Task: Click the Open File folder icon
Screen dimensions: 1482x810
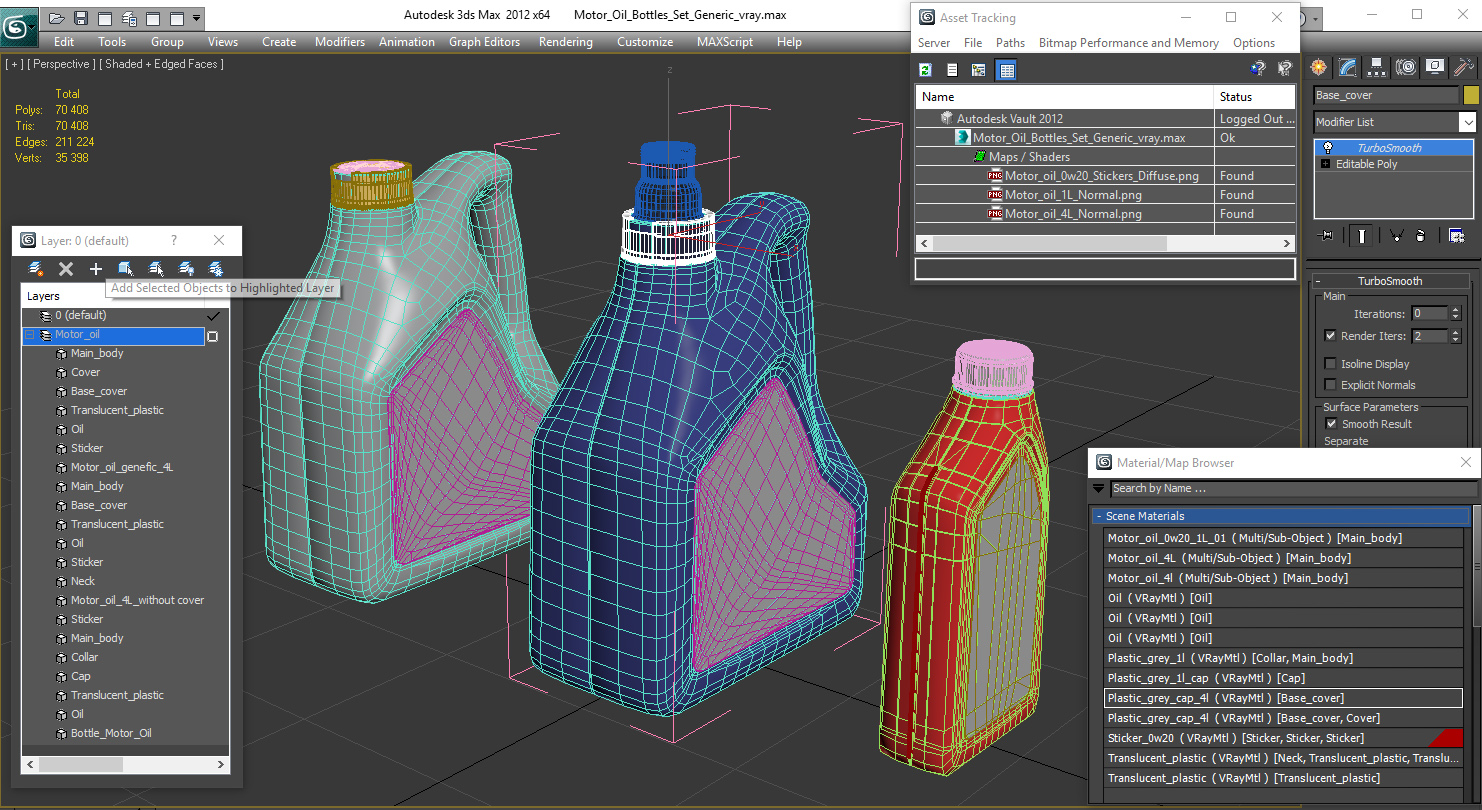Action: (57, 18)
